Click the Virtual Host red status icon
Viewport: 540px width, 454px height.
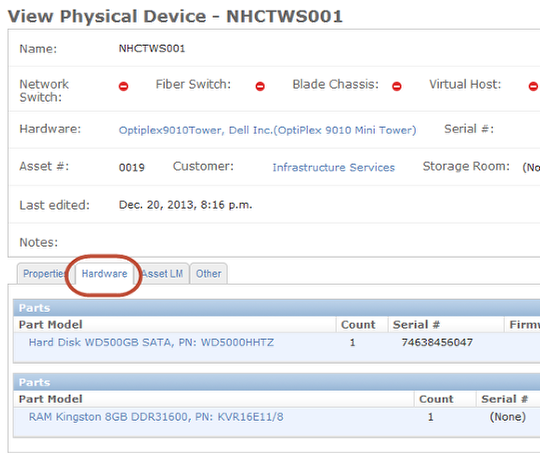point(533,86)
